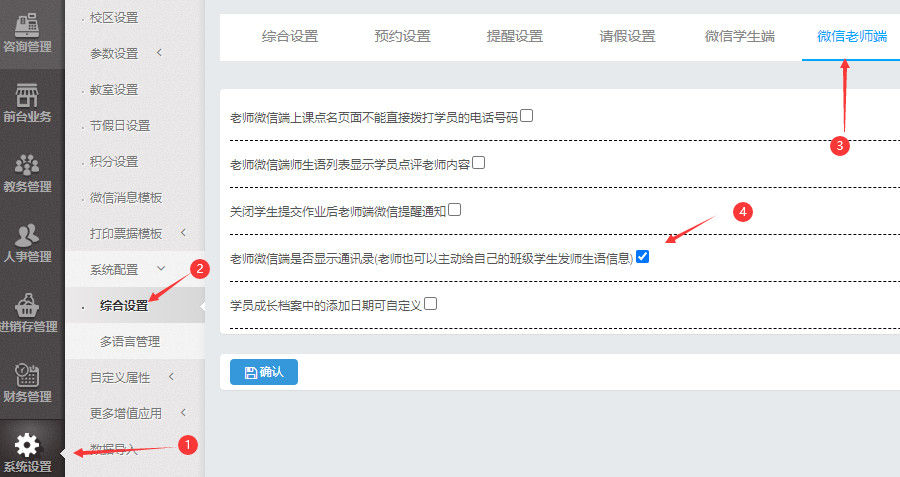Click the 确认 button

pos(264,372)
